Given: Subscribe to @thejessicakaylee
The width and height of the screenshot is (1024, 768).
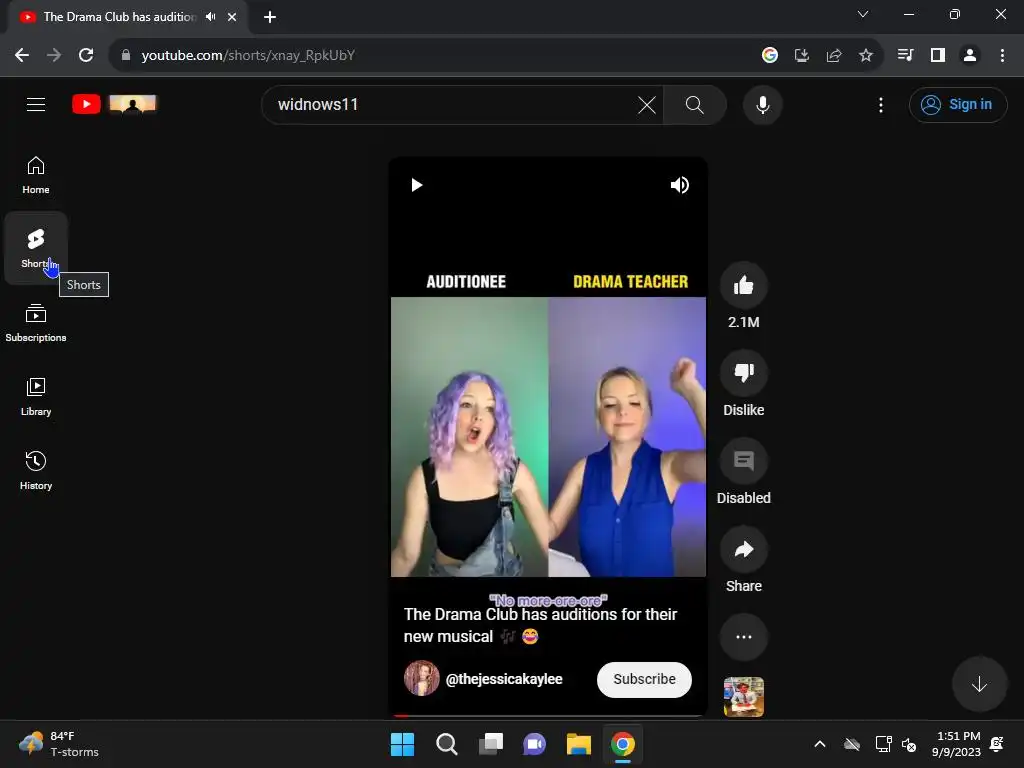Looking at the screenshot, I should [644, 679].
